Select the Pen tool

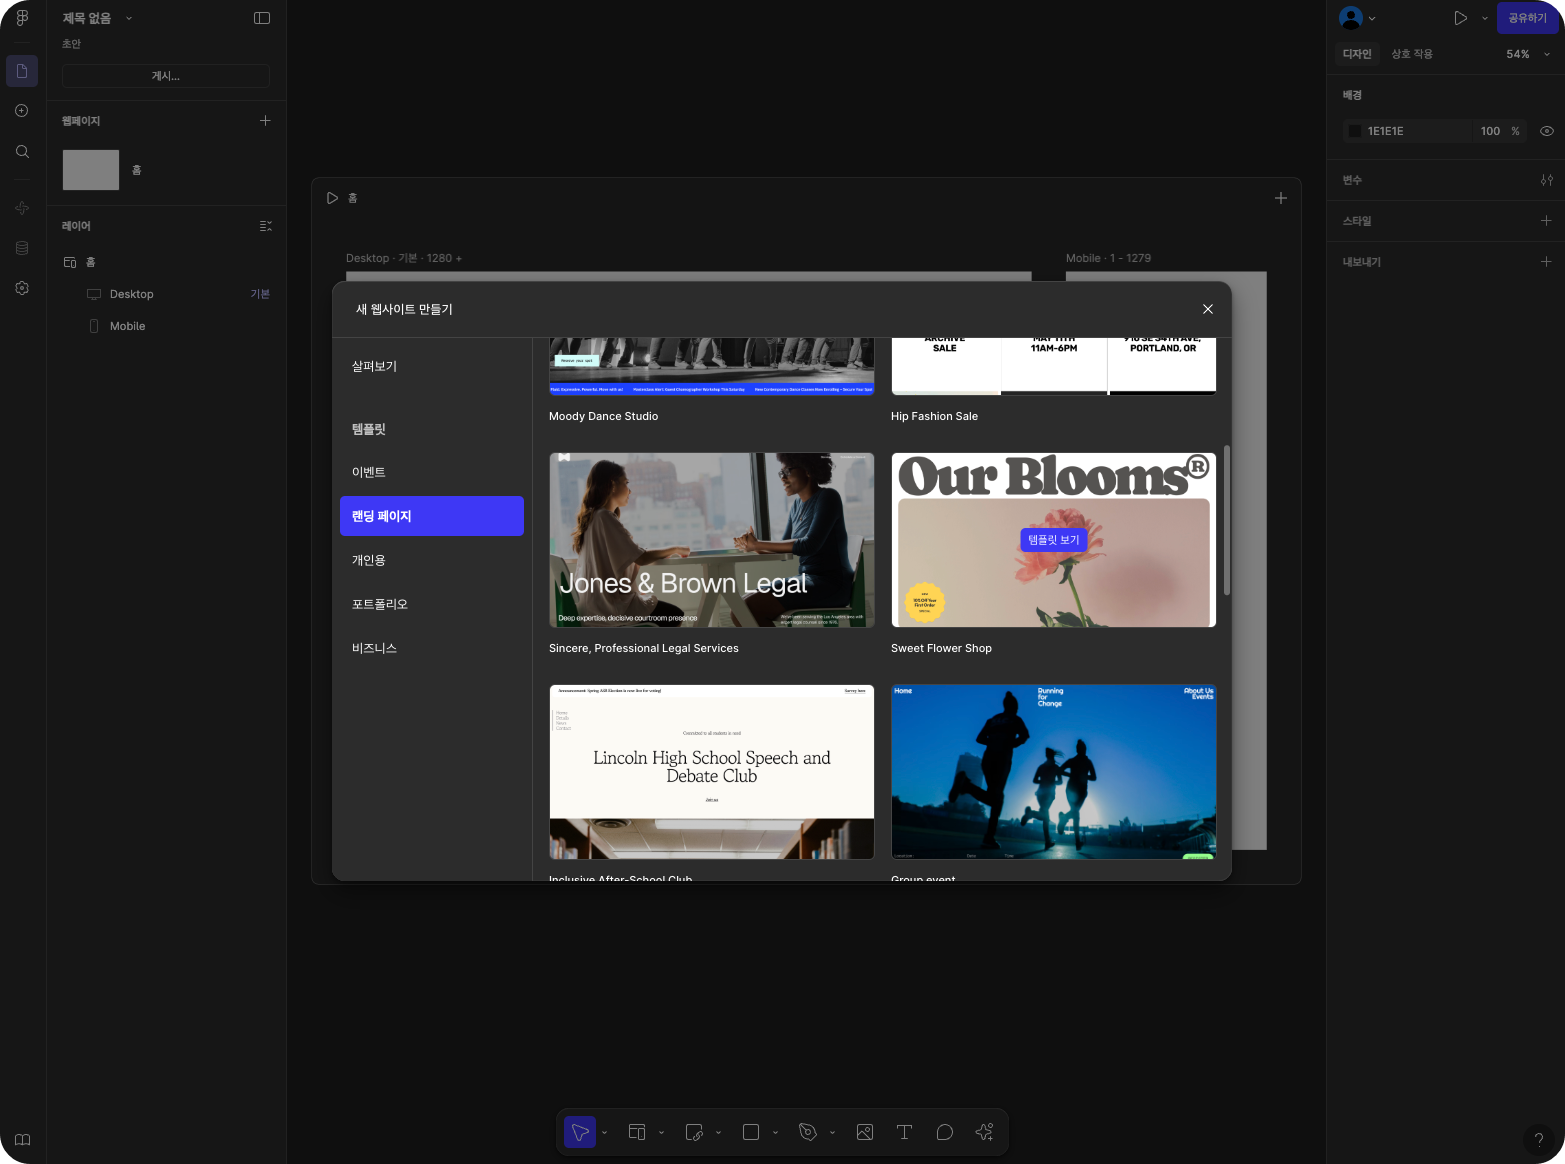[808, 1132]
